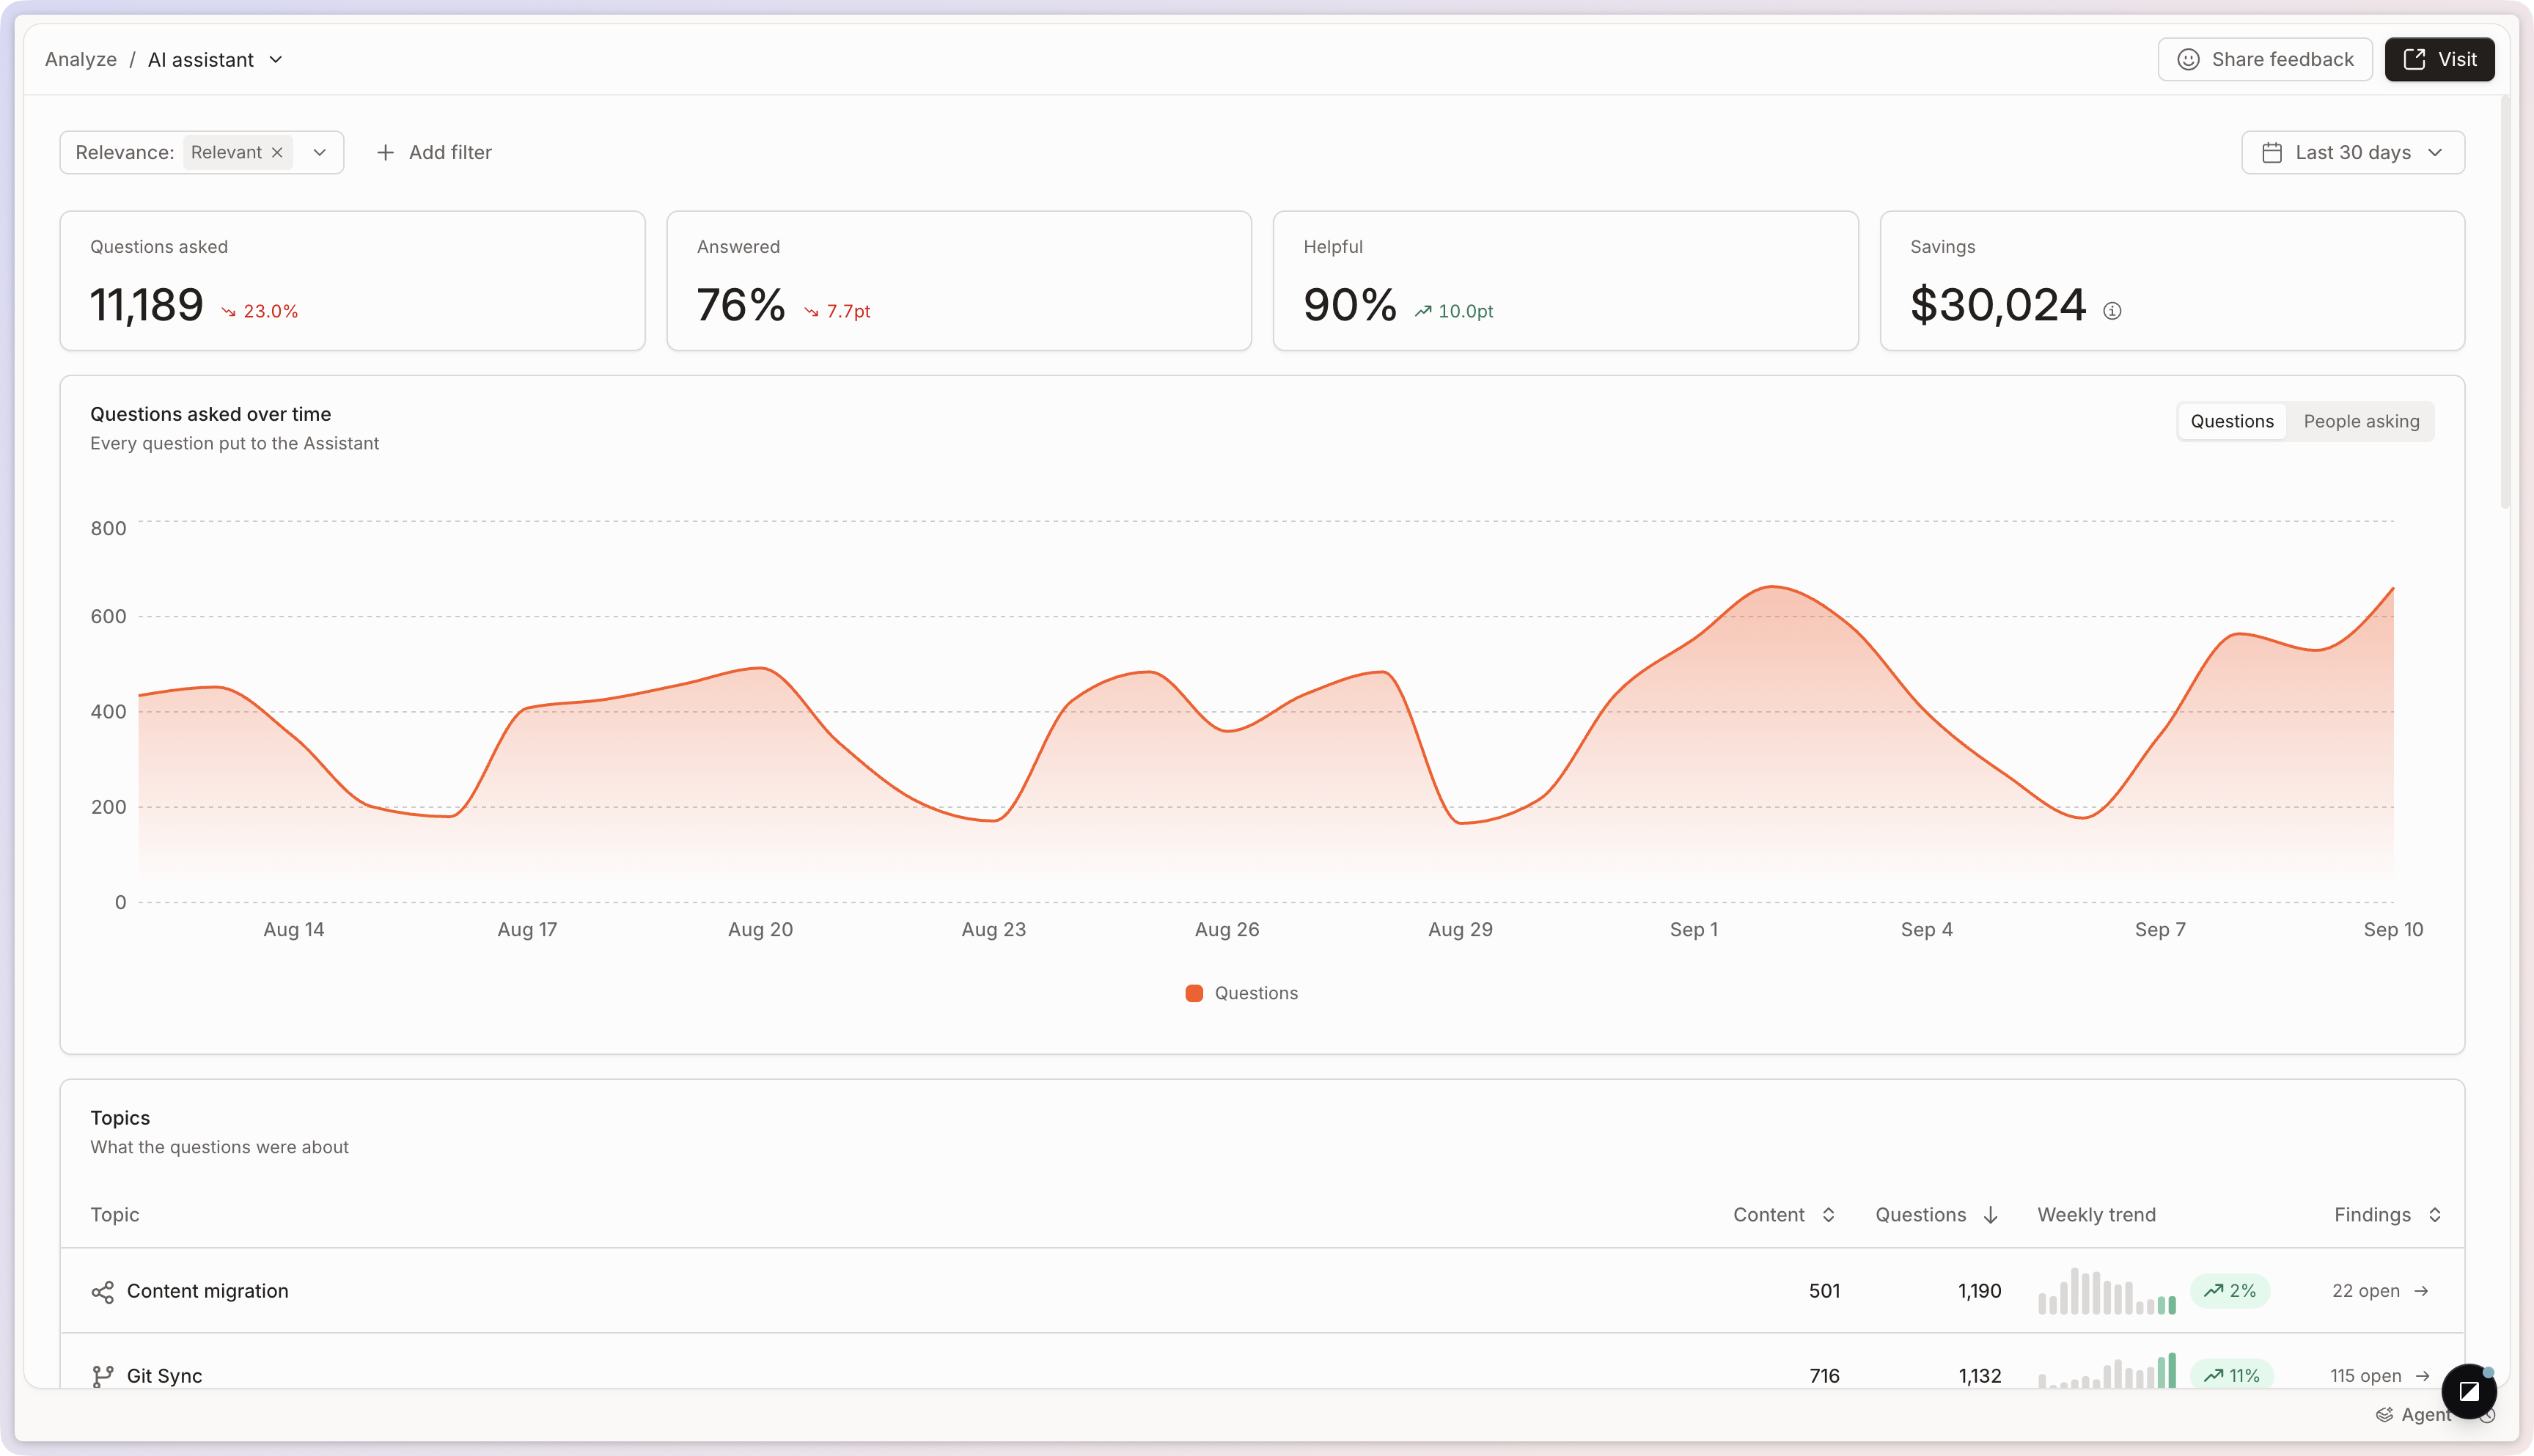The height and width of the screenshot is (1456, 2534).
Task: Open the Content migration topic row
Action: coord(1262,1291)
